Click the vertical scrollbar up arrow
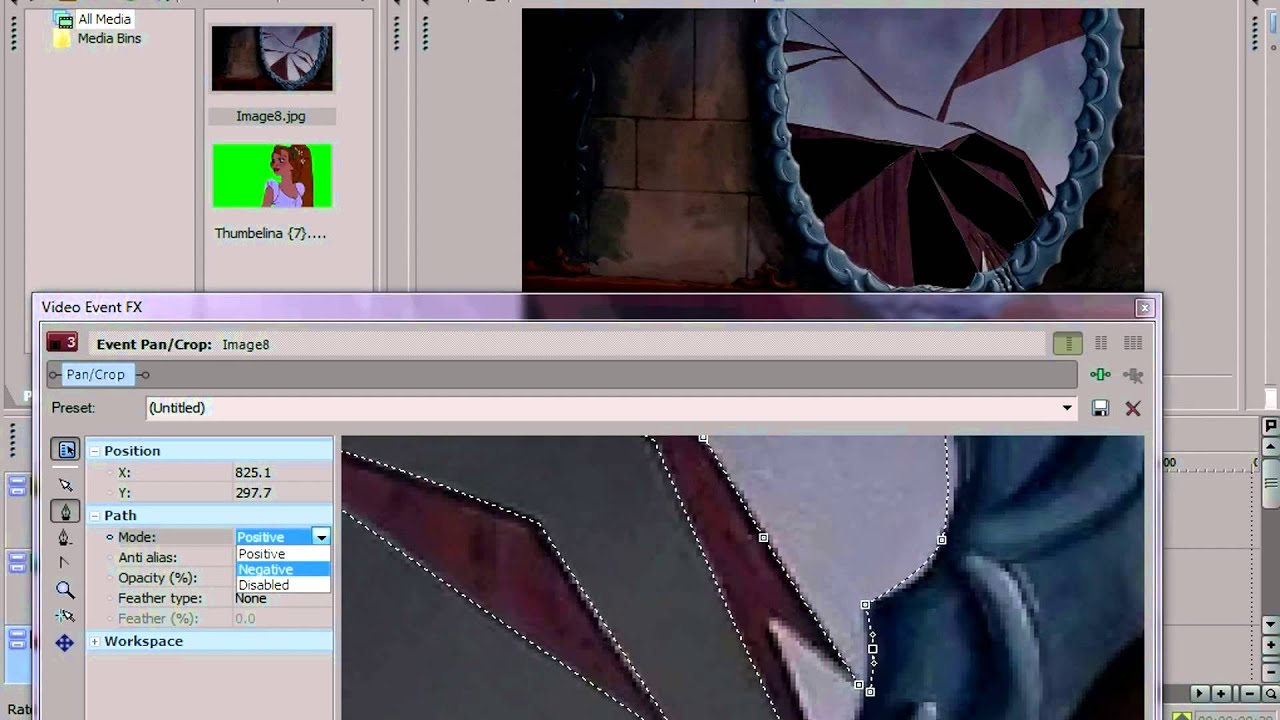This screenshot has height=720, width=1280. [1271, 448]
